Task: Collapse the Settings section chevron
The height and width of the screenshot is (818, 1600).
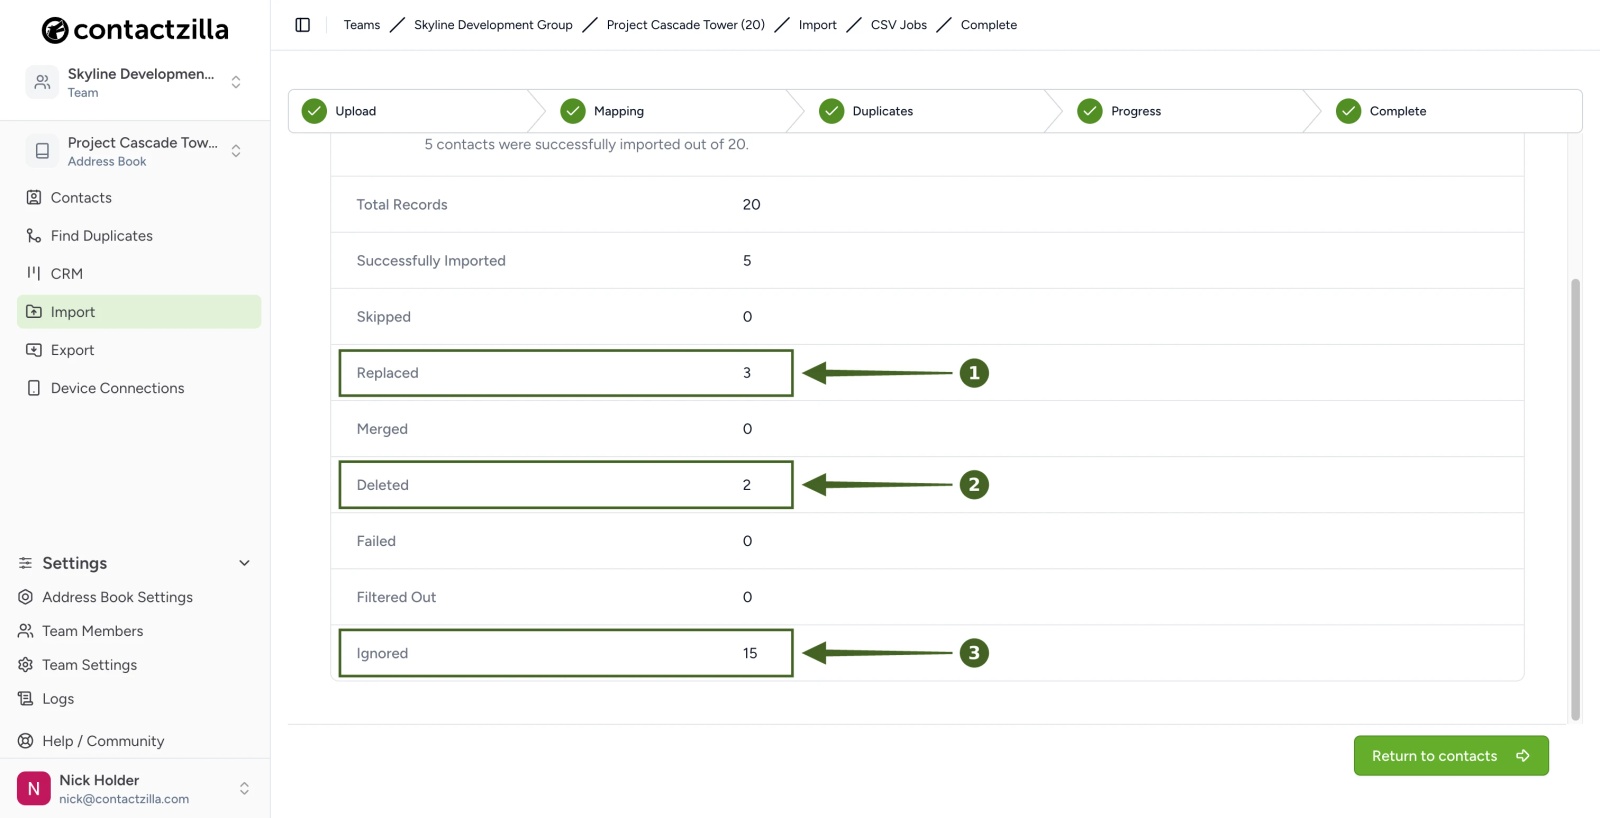Action: [x=244, y=563]
